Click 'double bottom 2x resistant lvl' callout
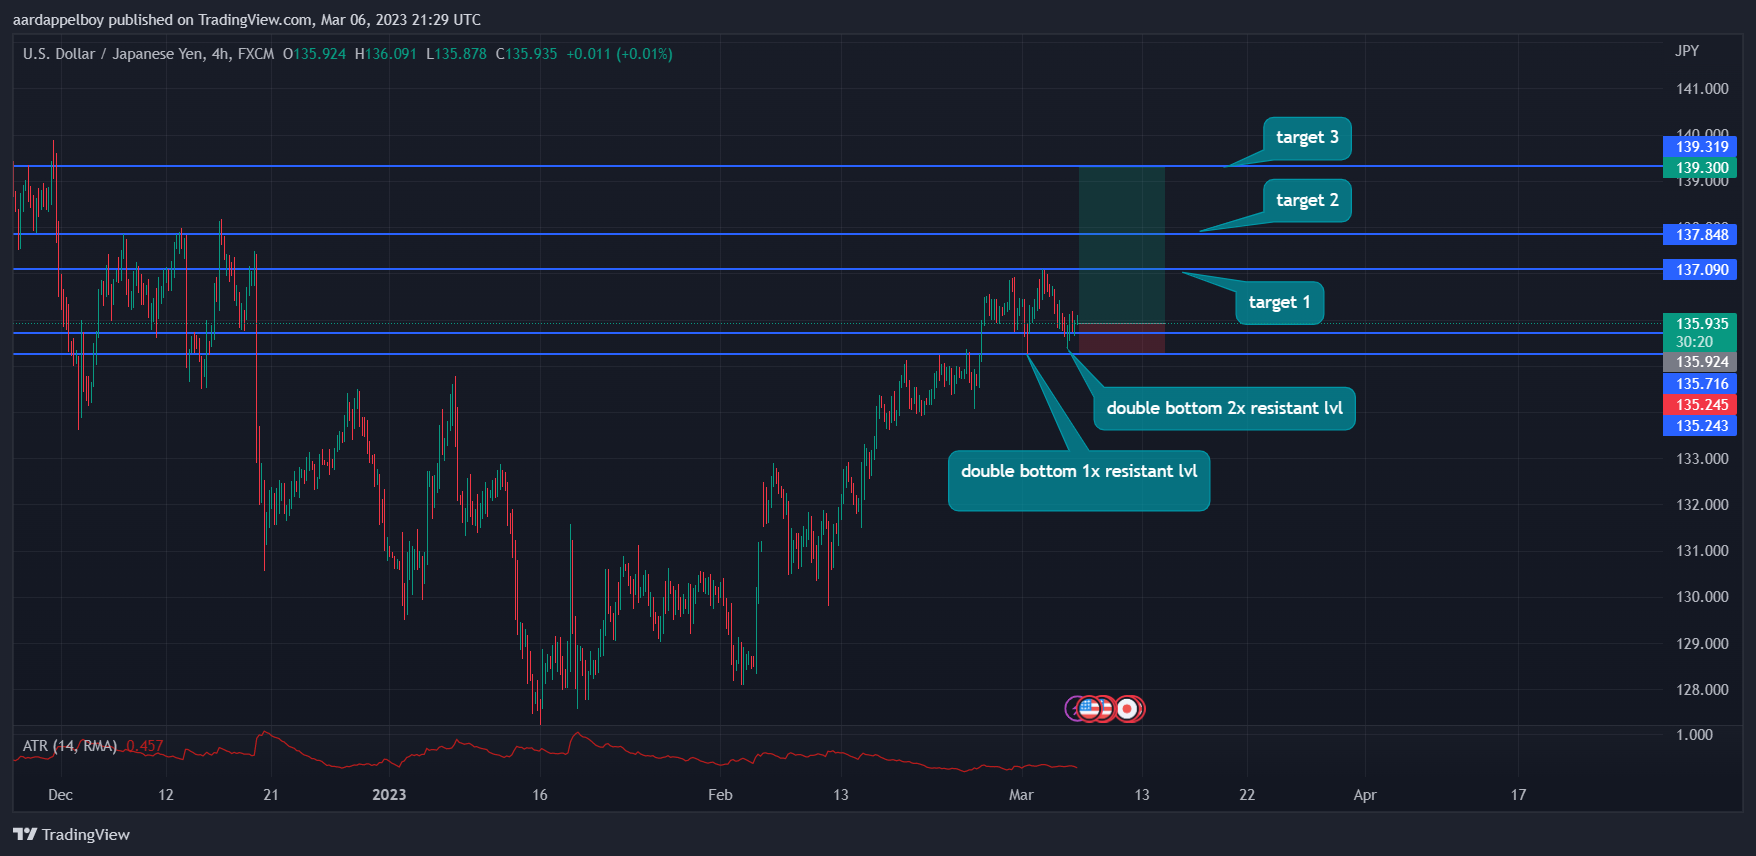Image resolution: width=1756 pixels, height=856 pixels. (1224, 409)
